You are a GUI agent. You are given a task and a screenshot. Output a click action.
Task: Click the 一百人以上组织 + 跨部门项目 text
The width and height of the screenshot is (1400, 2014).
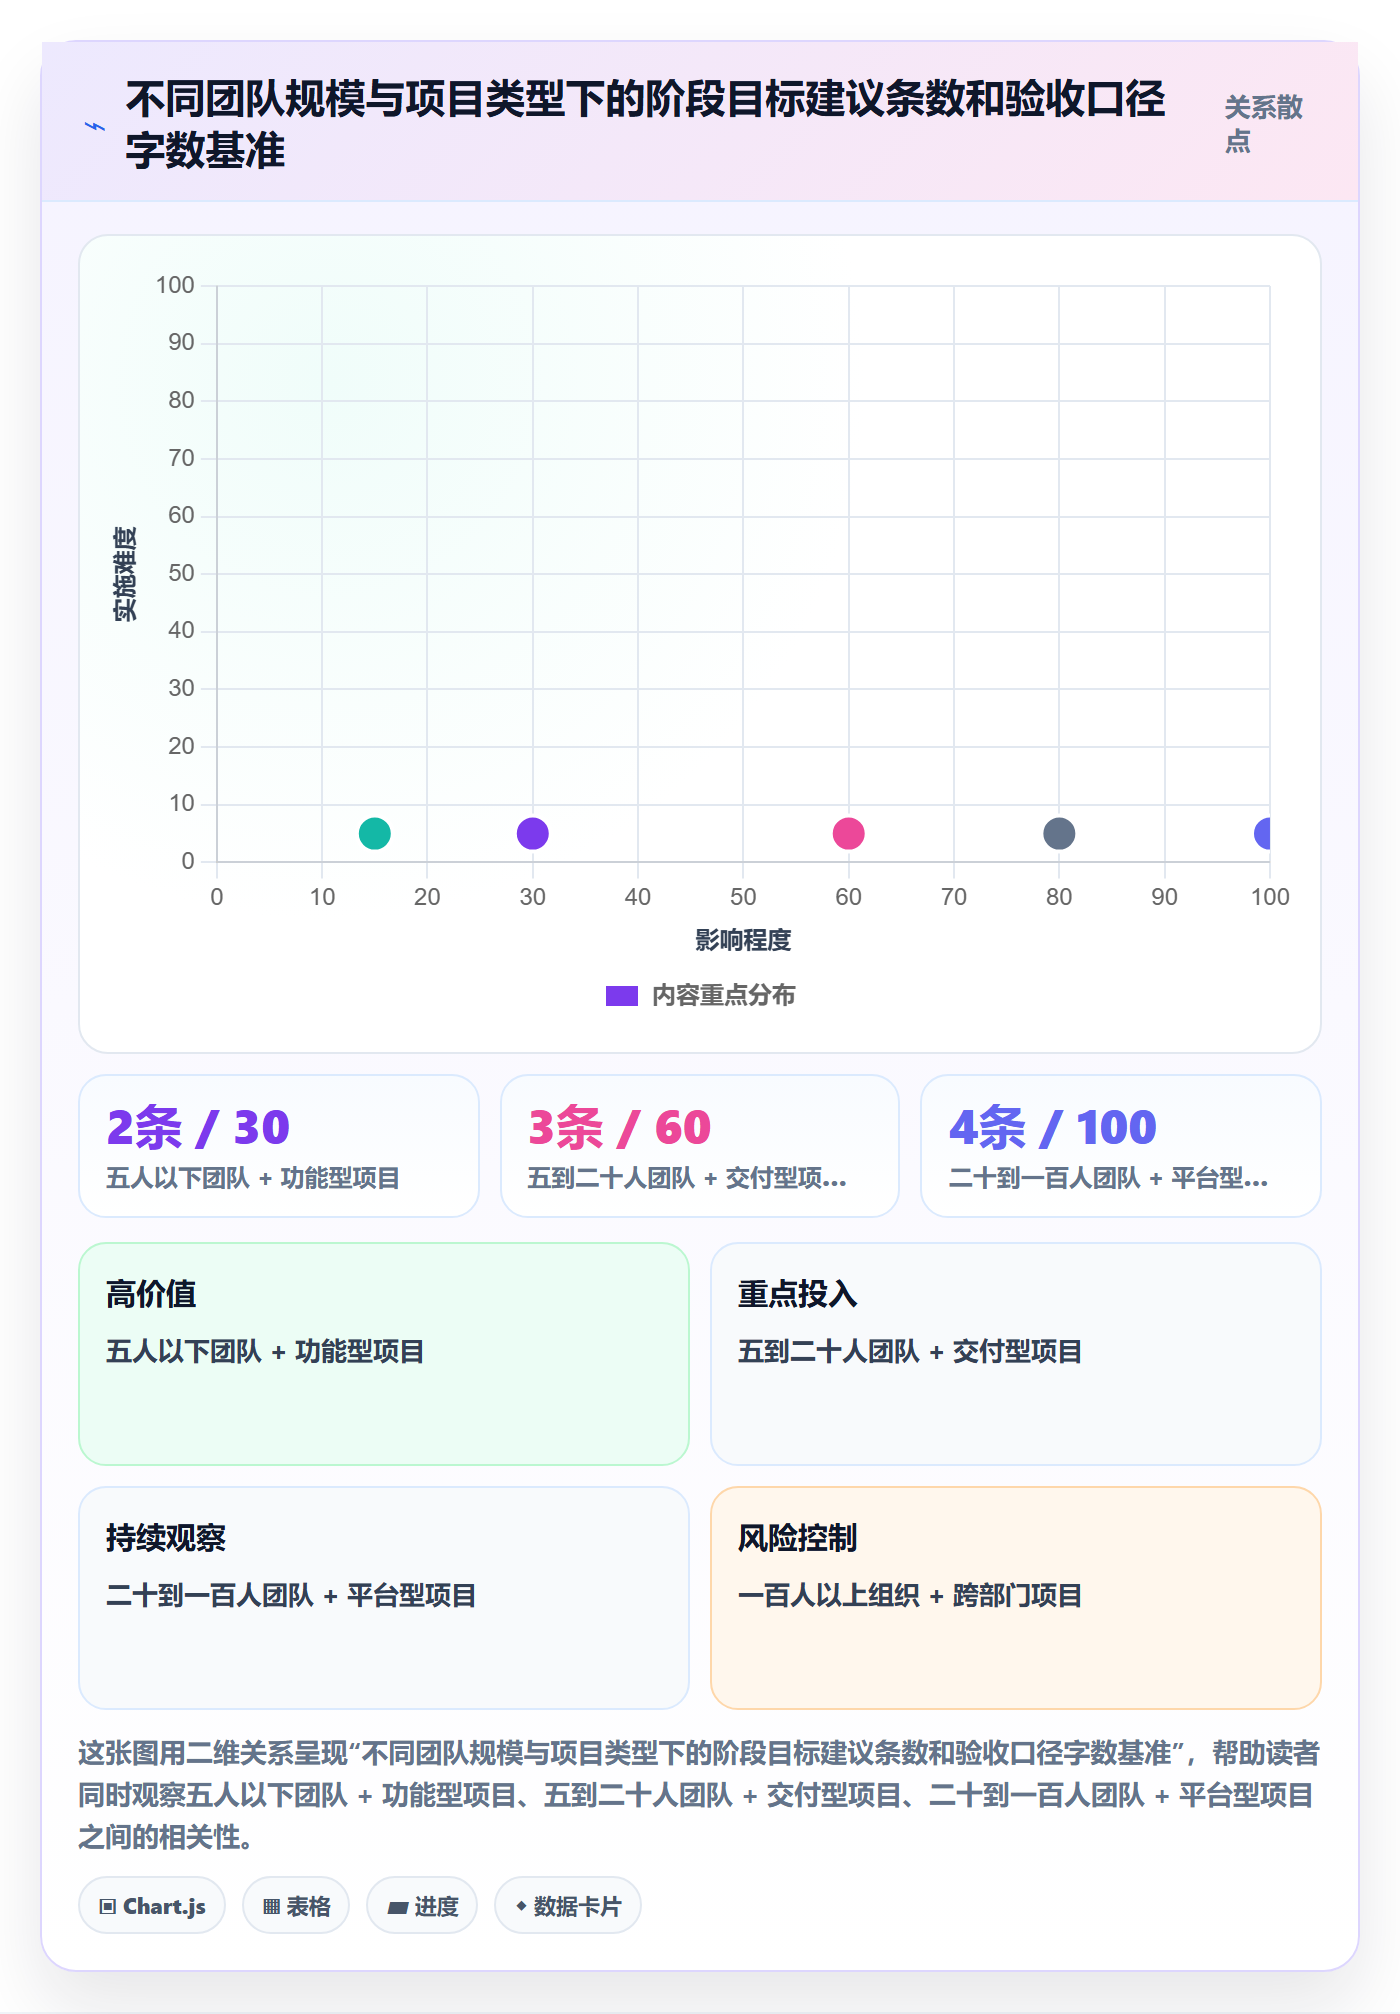(910, 1596)
